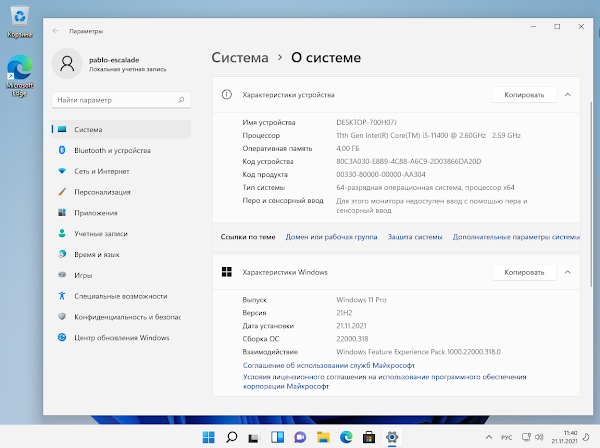This screenshot has width=600, height=448.
Task: Select Система in the sidebar
Action: pyautogui.click(x=121, y=129)
